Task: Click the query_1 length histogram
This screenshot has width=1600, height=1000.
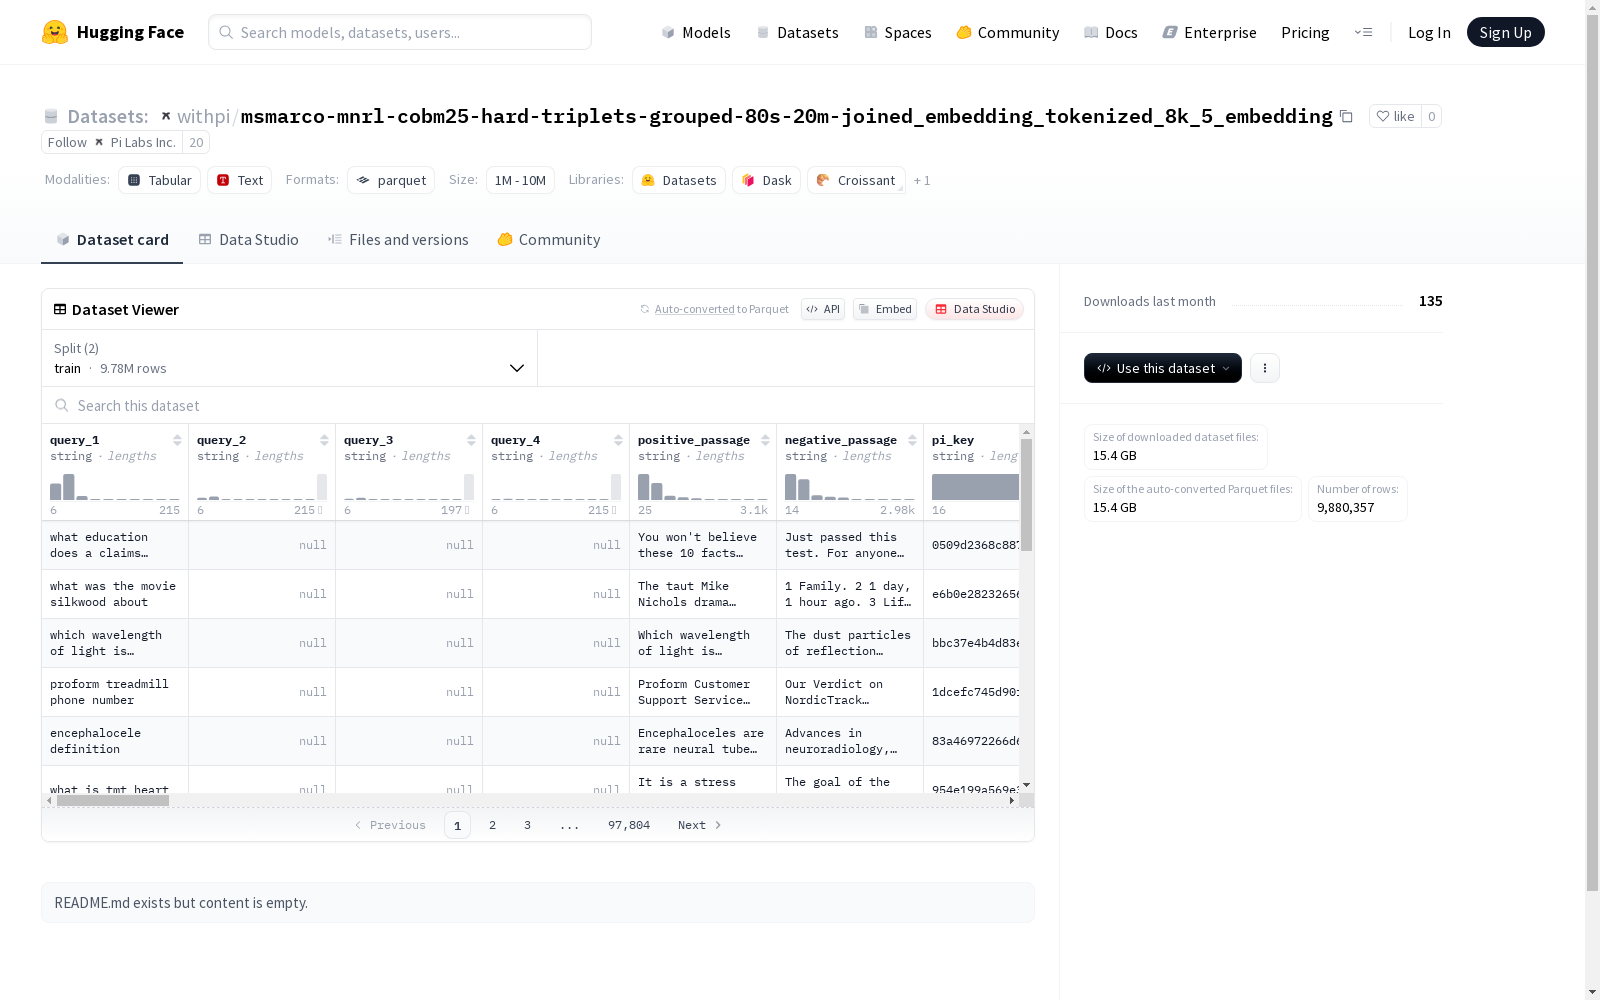Action: 115,487
